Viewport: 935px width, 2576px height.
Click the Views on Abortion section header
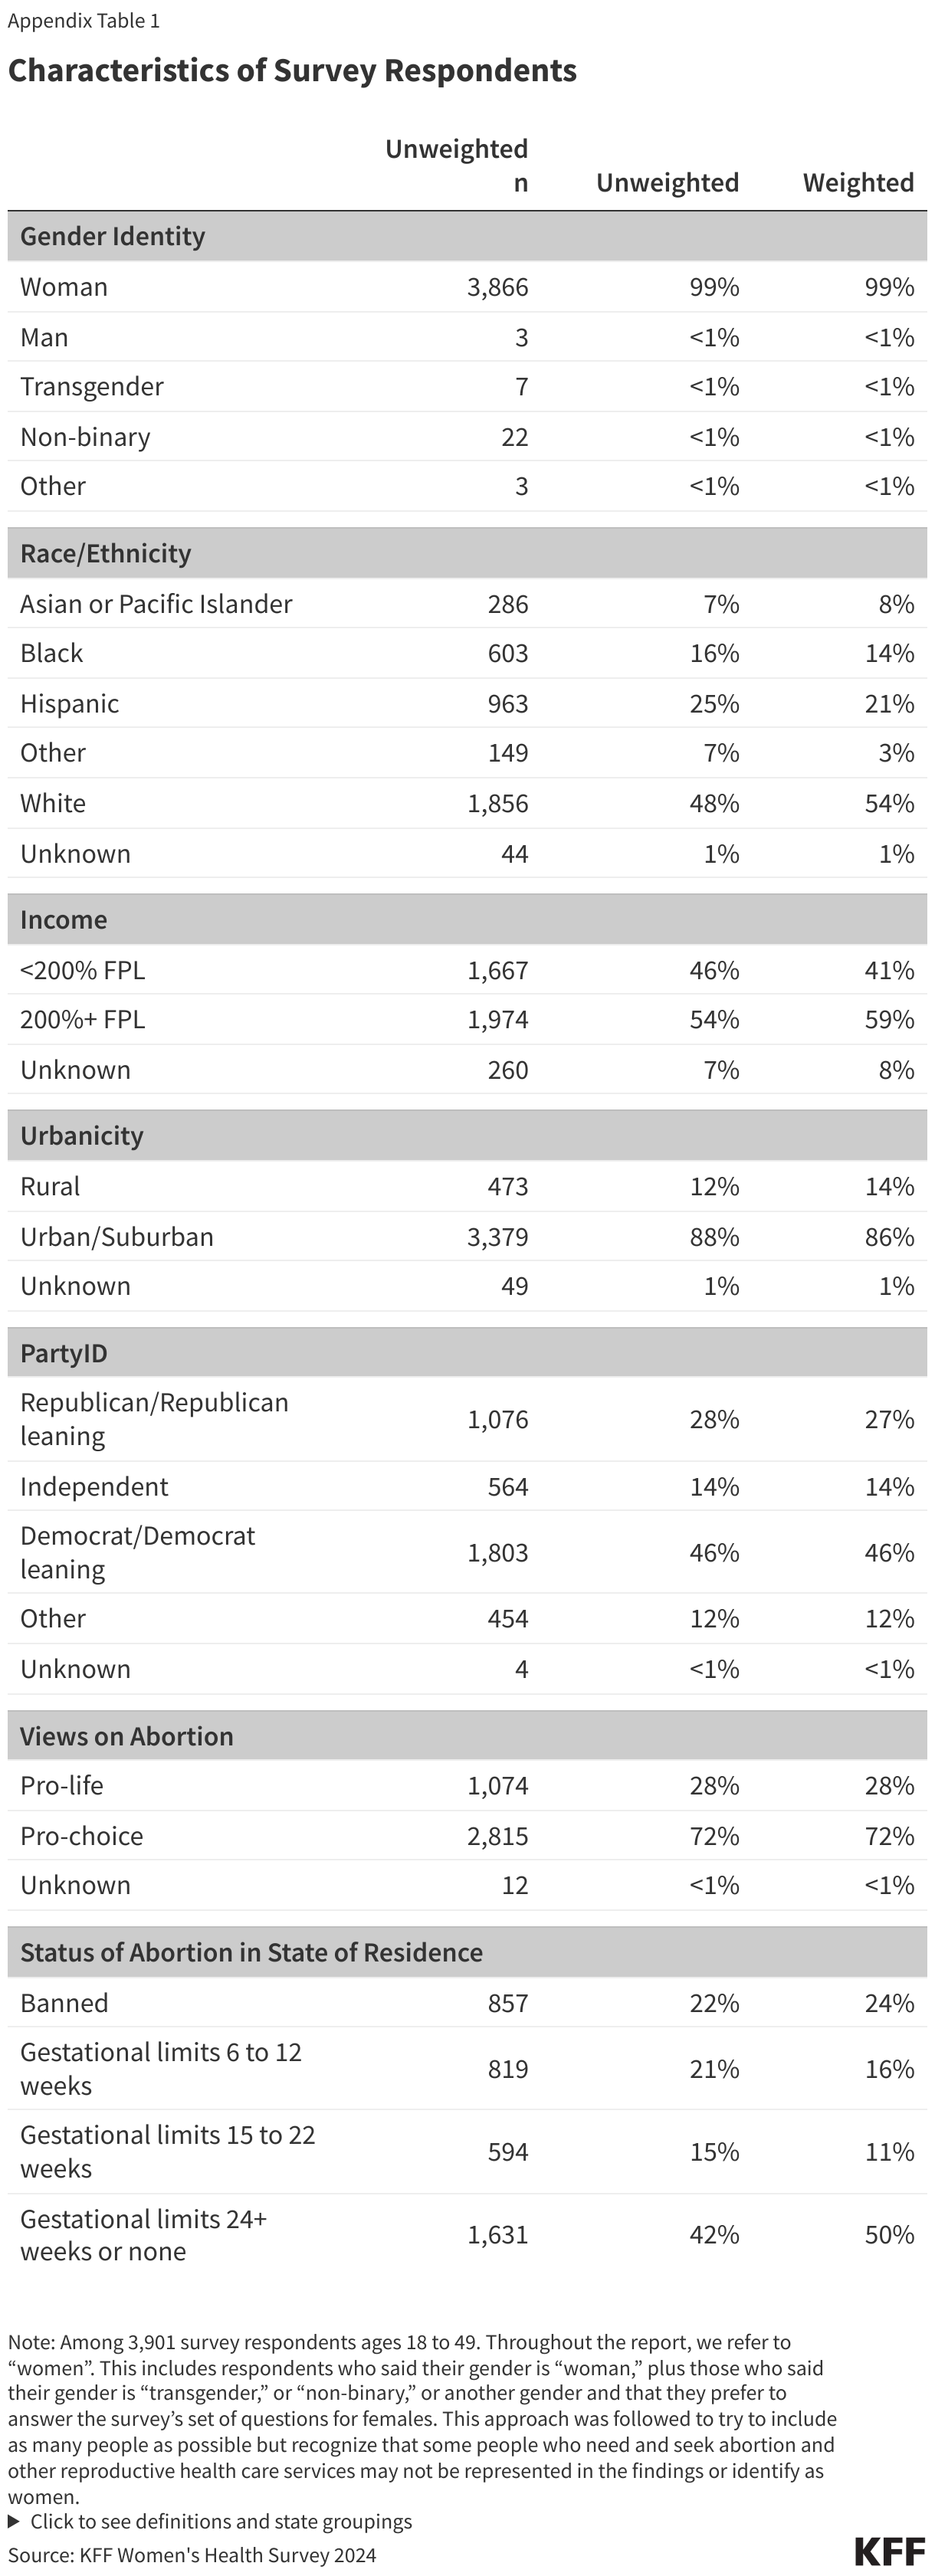[127, 1736]
